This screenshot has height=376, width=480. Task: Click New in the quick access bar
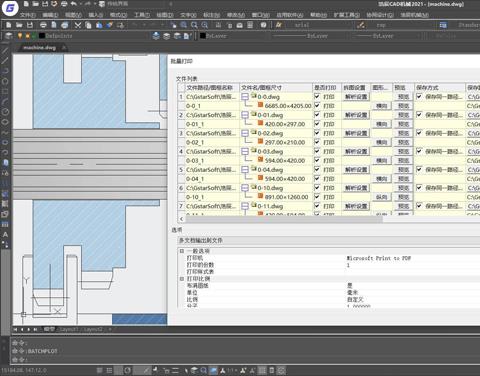point(26,4)
